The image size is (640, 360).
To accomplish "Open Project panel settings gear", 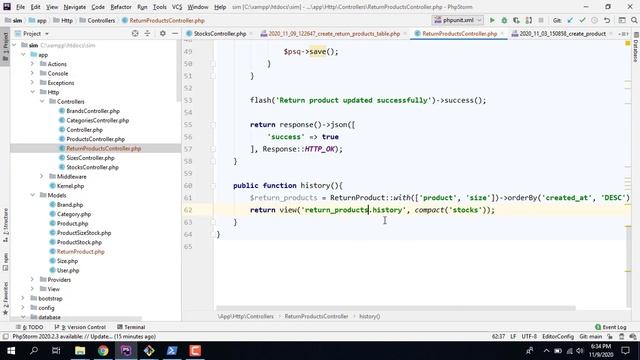I will [162, 33].
